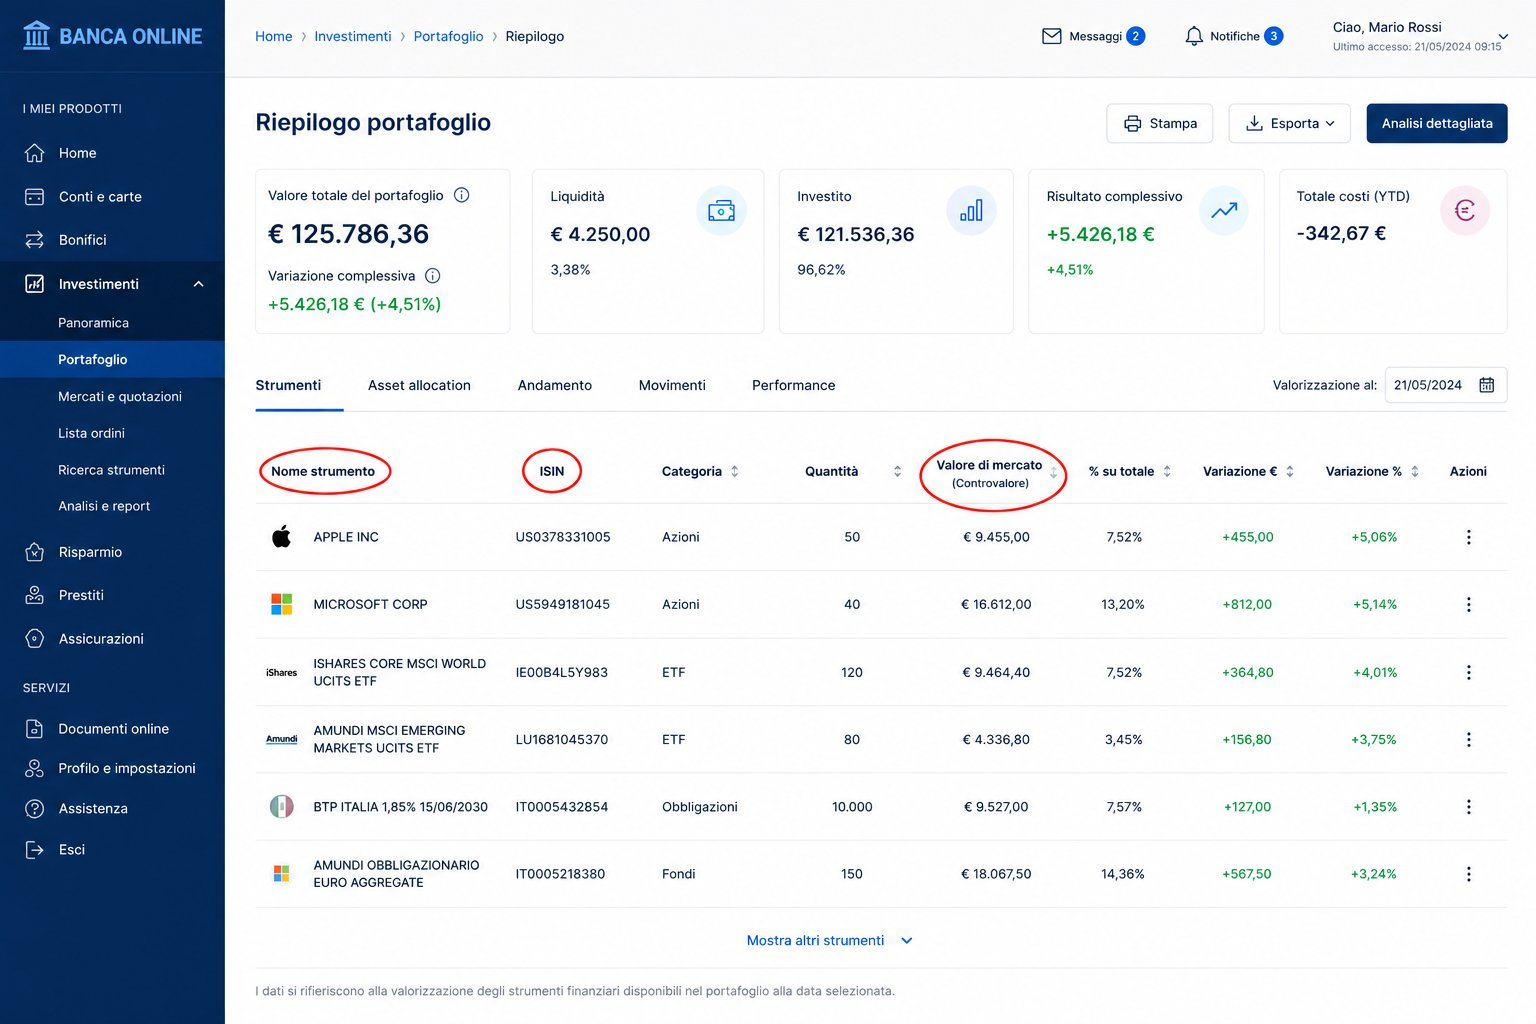Click the Liquidità cash icon
The image size is (1536, 1024).
[721, 211]
